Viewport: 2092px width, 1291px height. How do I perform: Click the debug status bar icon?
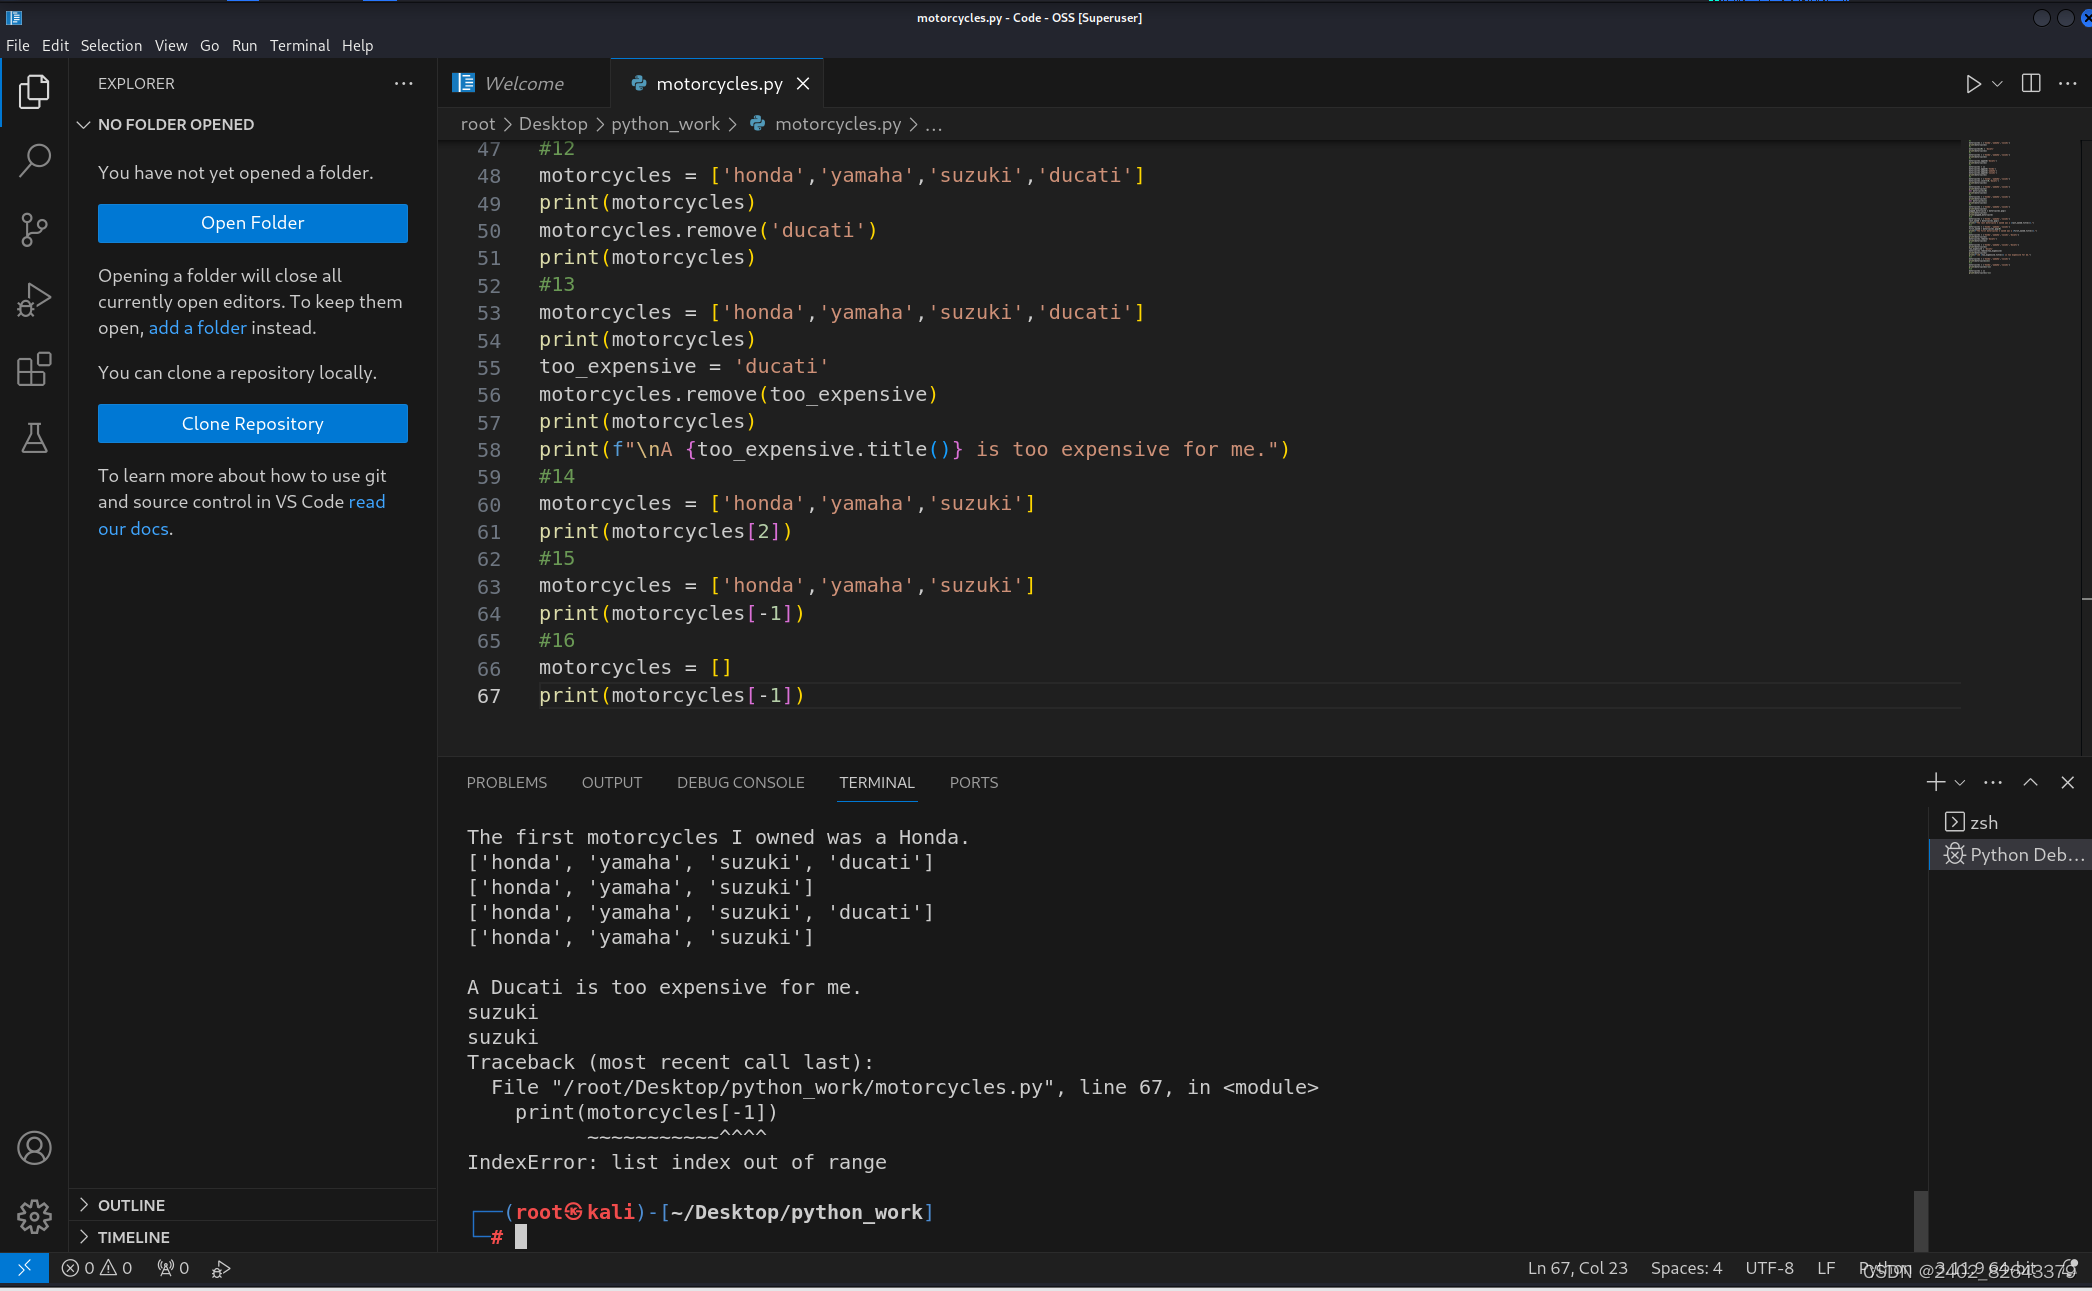[222, 1268]
